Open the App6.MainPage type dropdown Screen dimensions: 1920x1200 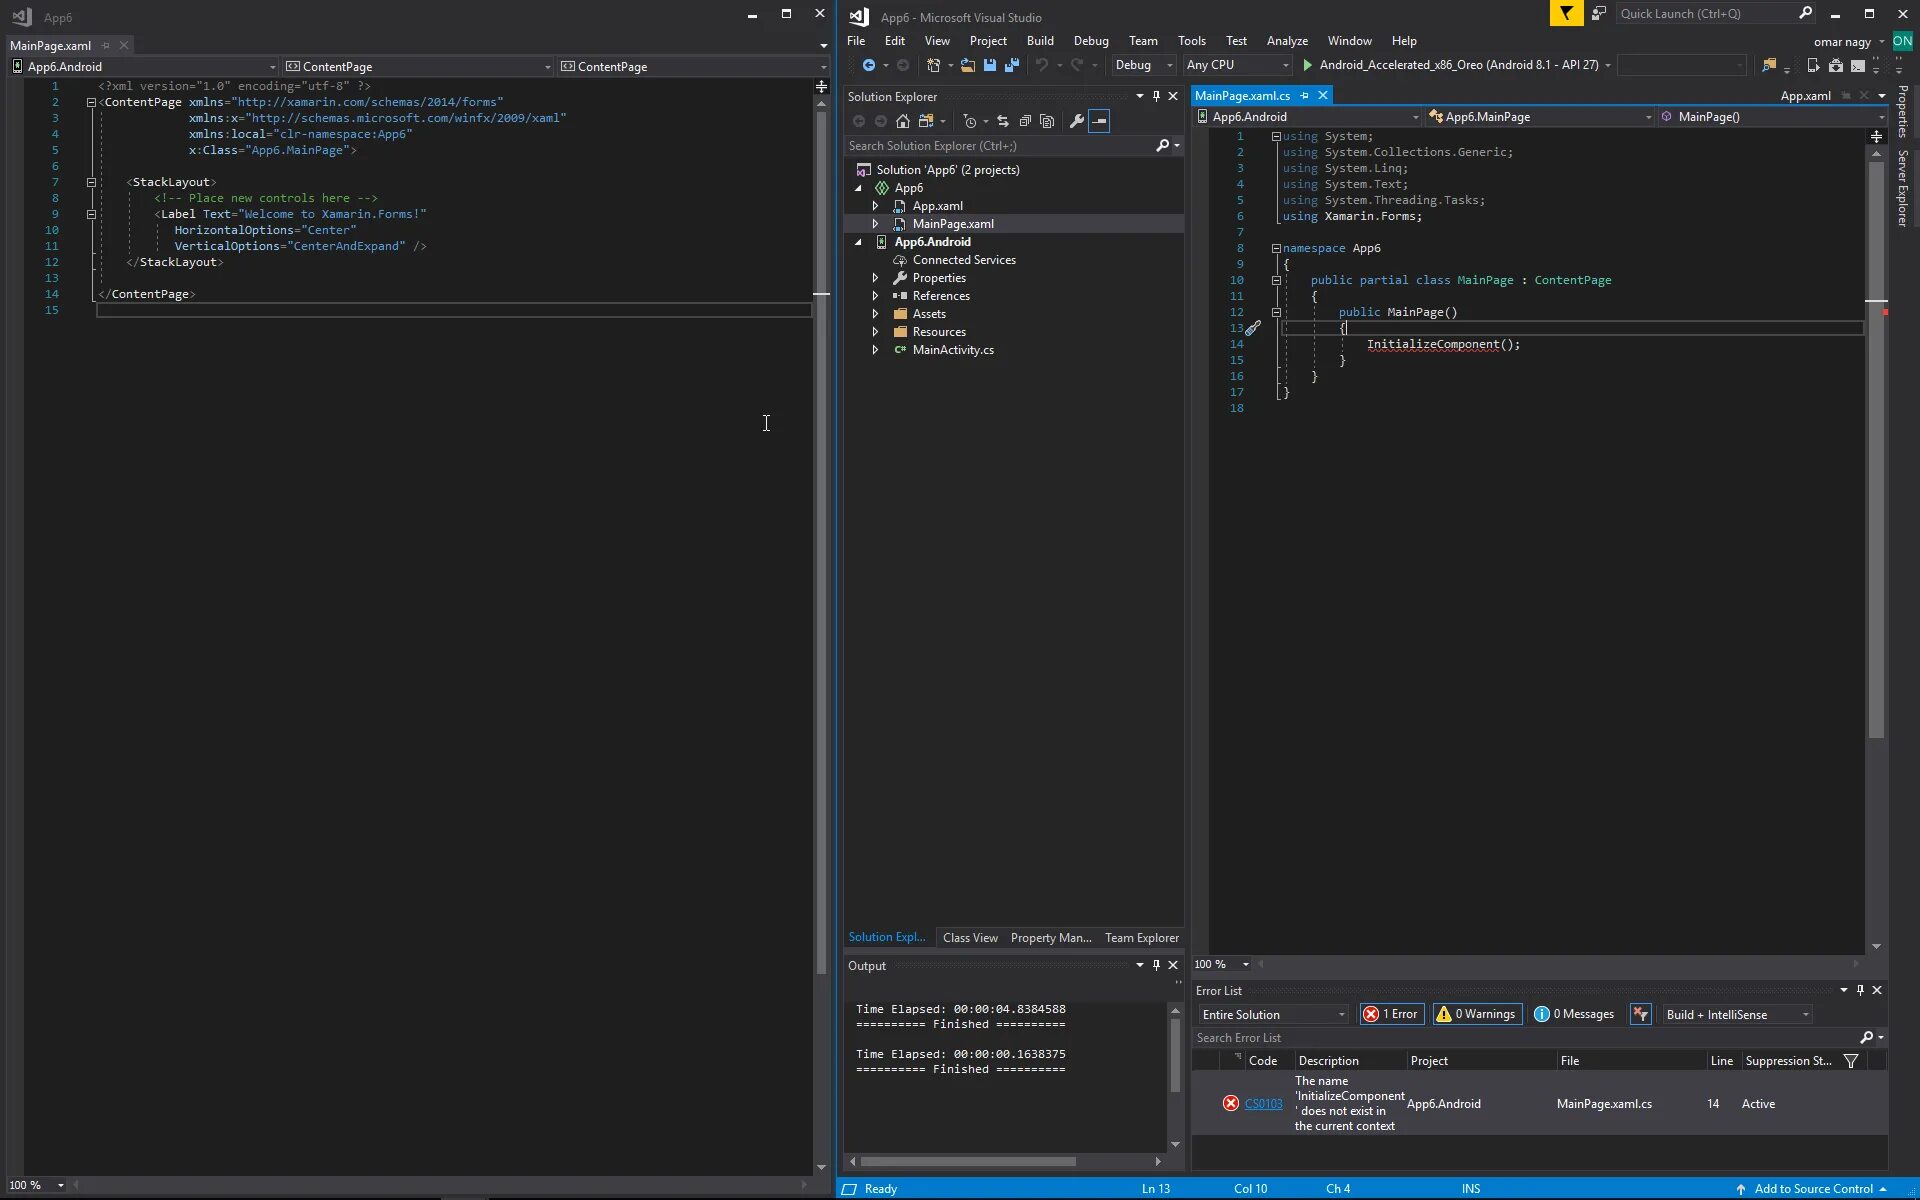[1540, 117]
